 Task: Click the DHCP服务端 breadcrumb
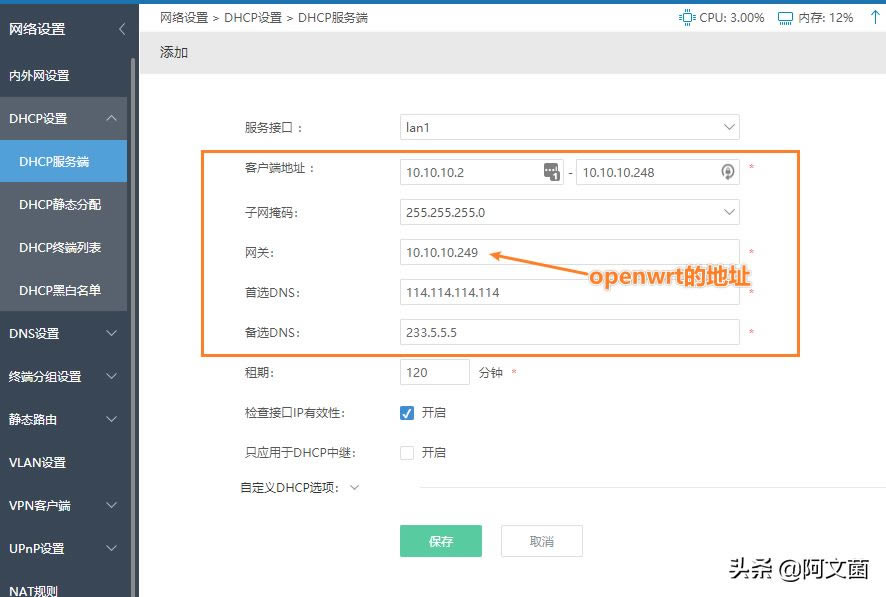click(x=333, y=18)
